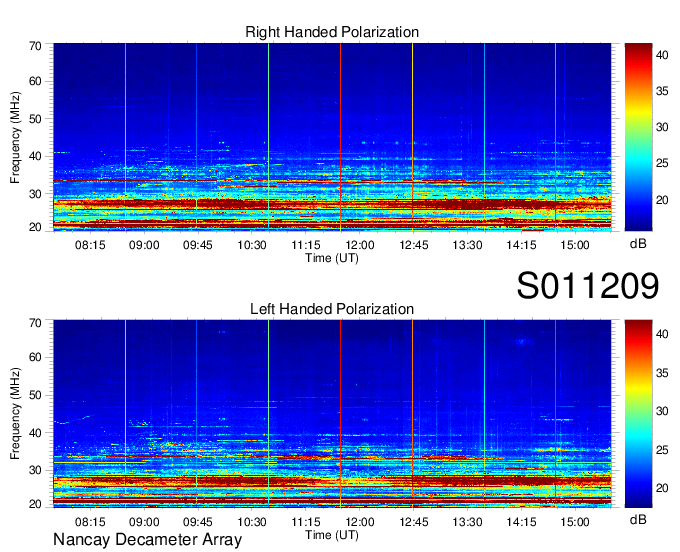Click the "dB" label under the Right Handed colorbar
680x552 pixels.
click(638, 244)
